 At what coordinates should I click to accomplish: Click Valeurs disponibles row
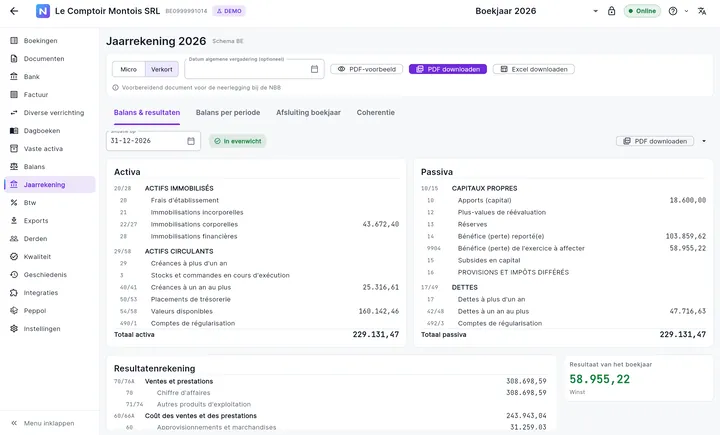[x=256, y=311]
